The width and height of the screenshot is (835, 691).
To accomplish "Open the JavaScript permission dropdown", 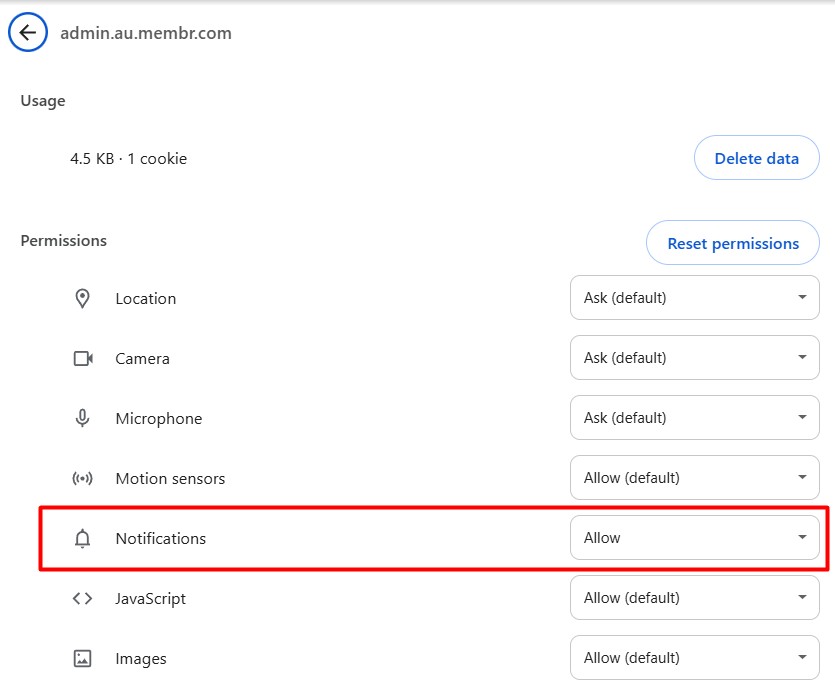I will click(x=694, y=597).
